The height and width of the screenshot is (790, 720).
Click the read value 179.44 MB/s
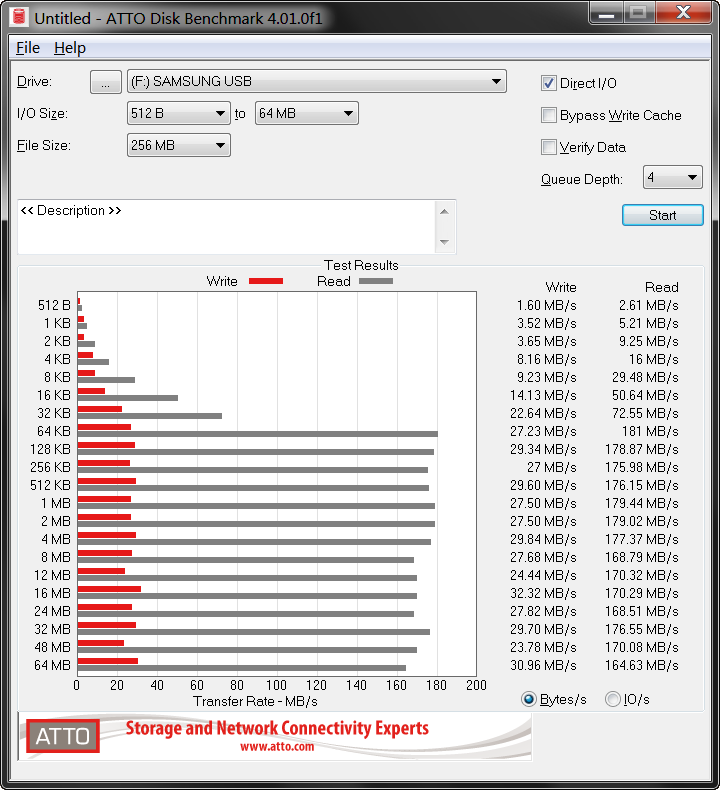(642, 503)
